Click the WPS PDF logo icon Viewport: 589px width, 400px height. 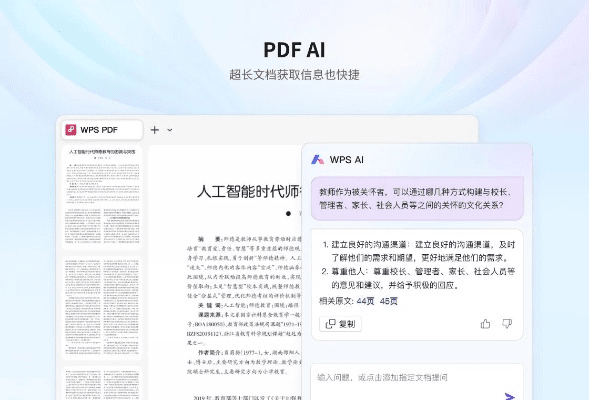71,130
